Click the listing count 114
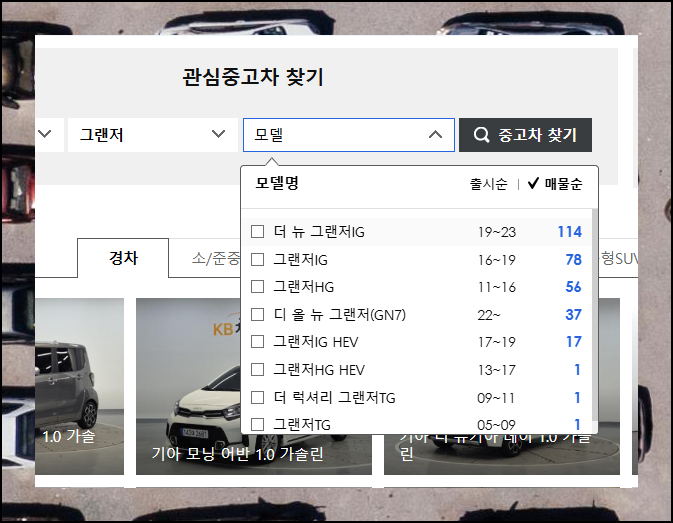 click(570, 232)
